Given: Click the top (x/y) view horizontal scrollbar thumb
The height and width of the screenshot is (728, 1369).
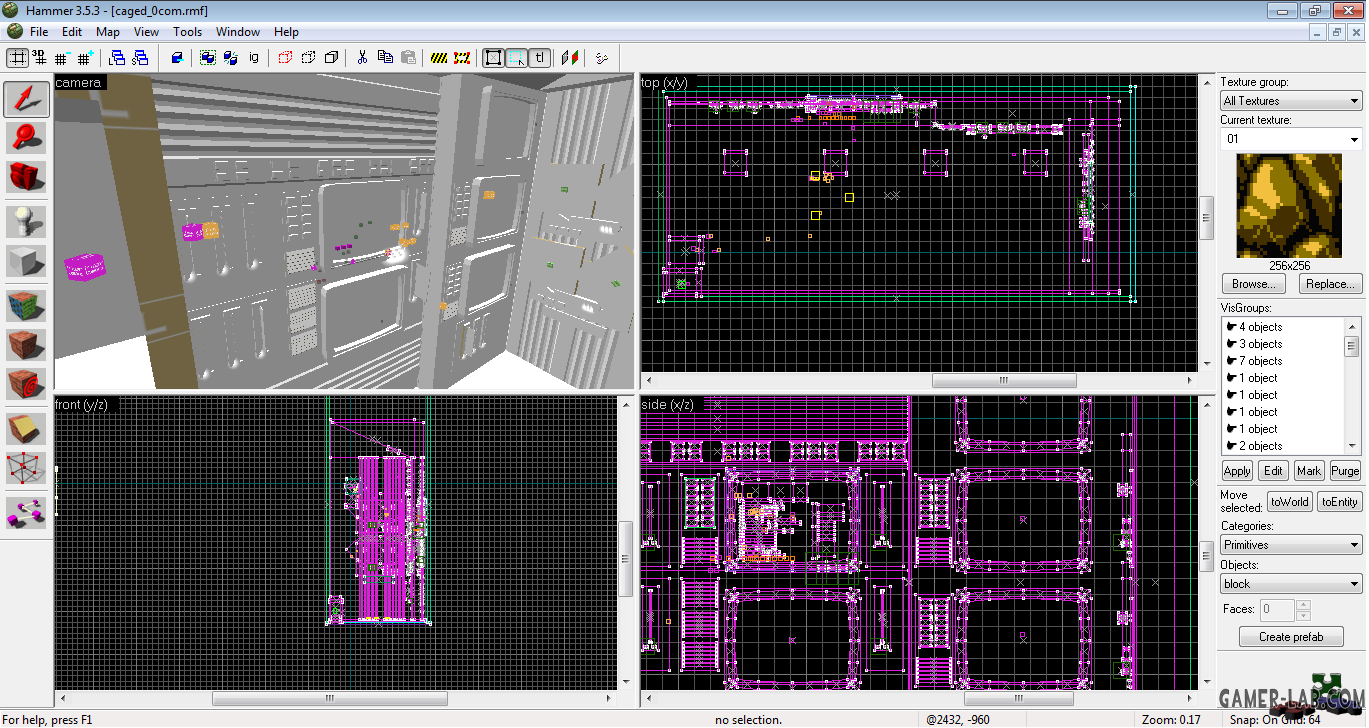Looking at the screenshot, I should pos(1003,380).
